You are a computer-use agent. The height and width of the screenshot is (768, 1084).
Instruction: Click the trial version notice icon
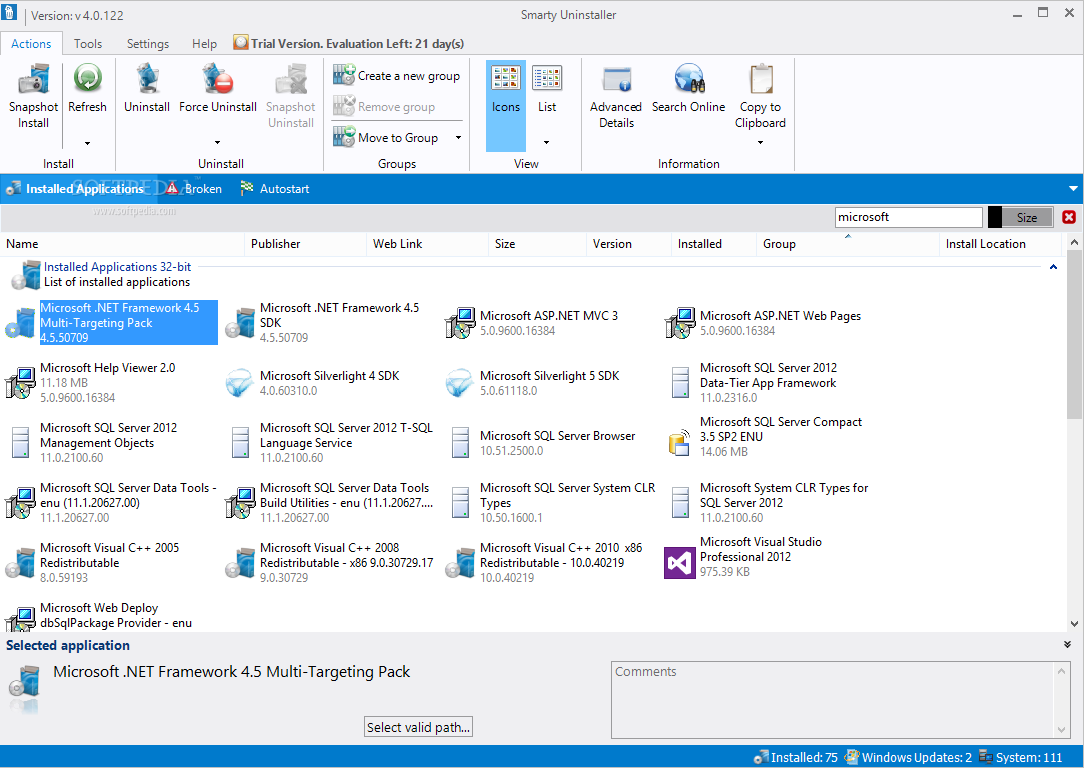click(x=241, y=43)
